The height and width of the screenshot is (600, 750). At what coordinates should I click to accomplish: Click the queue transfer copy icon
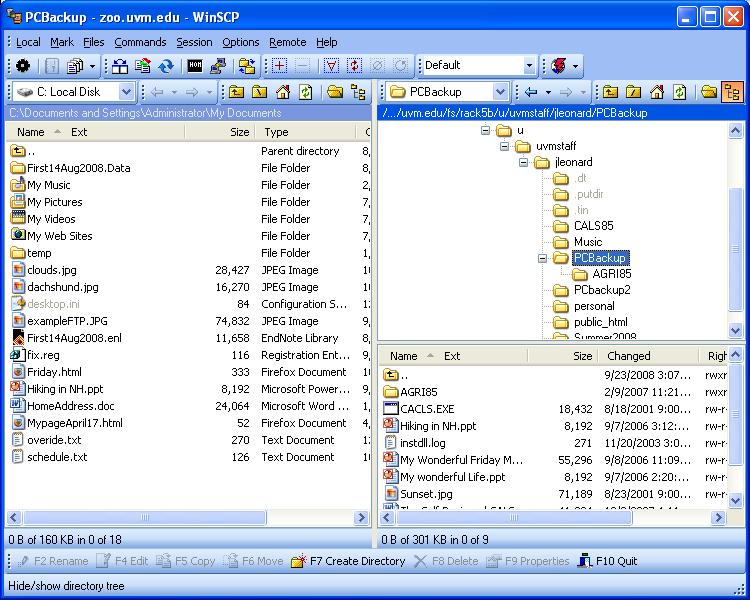coord(75,66)
